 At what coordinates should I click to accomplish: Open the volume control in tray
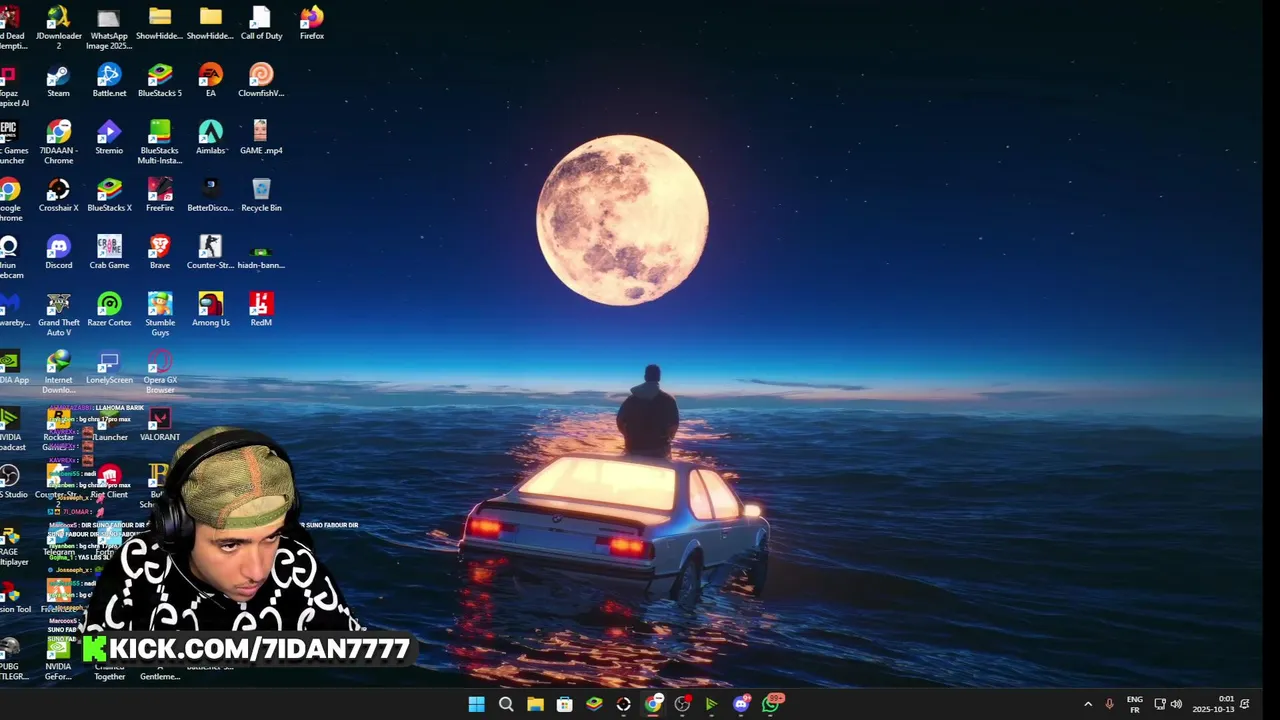click(x=1176, y=704)
